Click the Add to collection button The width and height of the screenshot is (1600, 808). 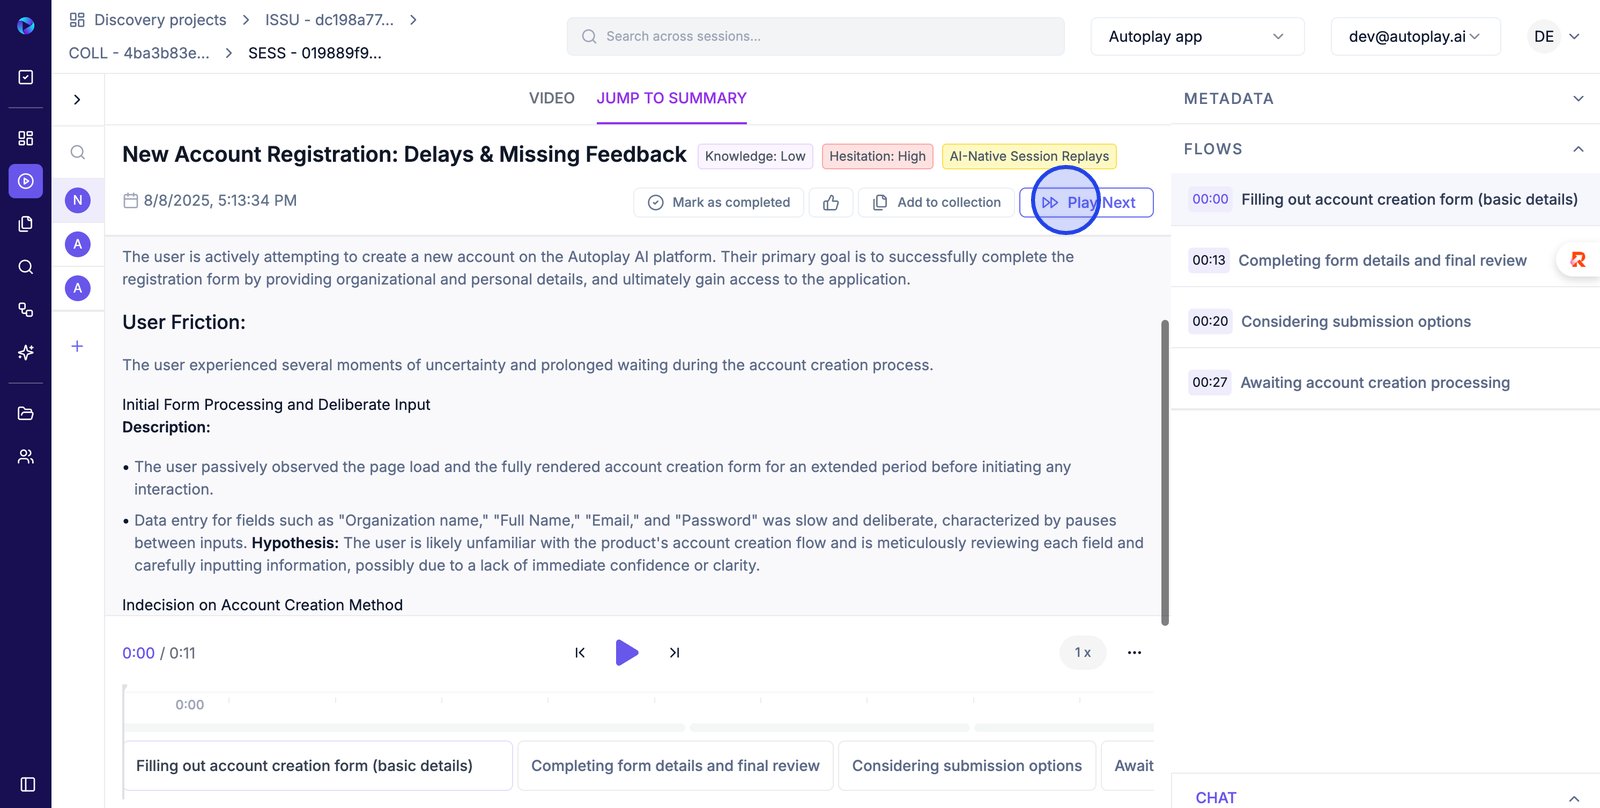pyautogui.click(x=936, y=203)
